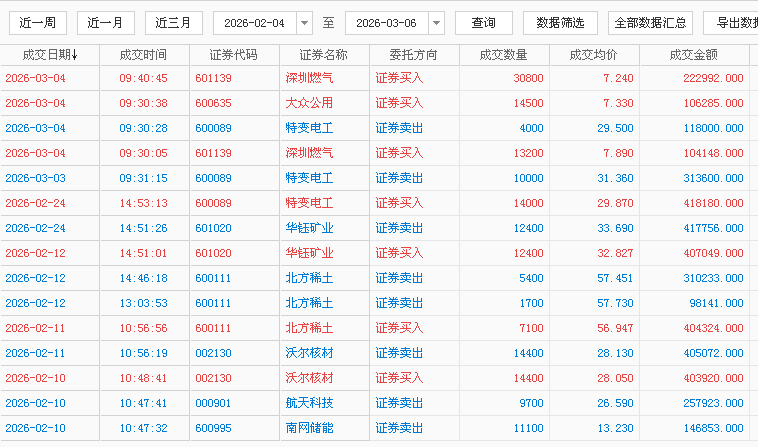Select time cell 13:03:53
This screenshot has height=447, width=758.
(144, 303)
